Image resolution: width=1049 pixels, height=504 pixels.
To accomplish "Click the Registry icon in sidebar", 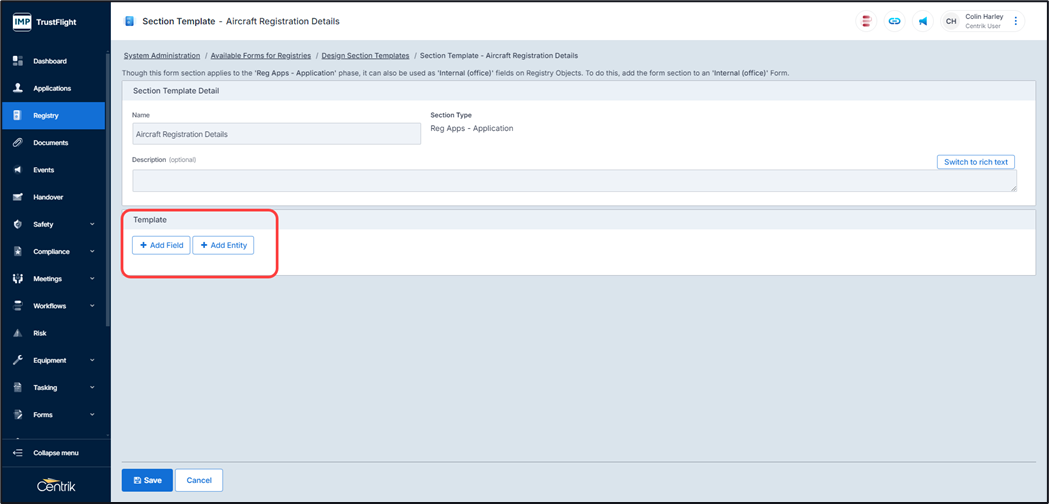I will coord(18,115).
